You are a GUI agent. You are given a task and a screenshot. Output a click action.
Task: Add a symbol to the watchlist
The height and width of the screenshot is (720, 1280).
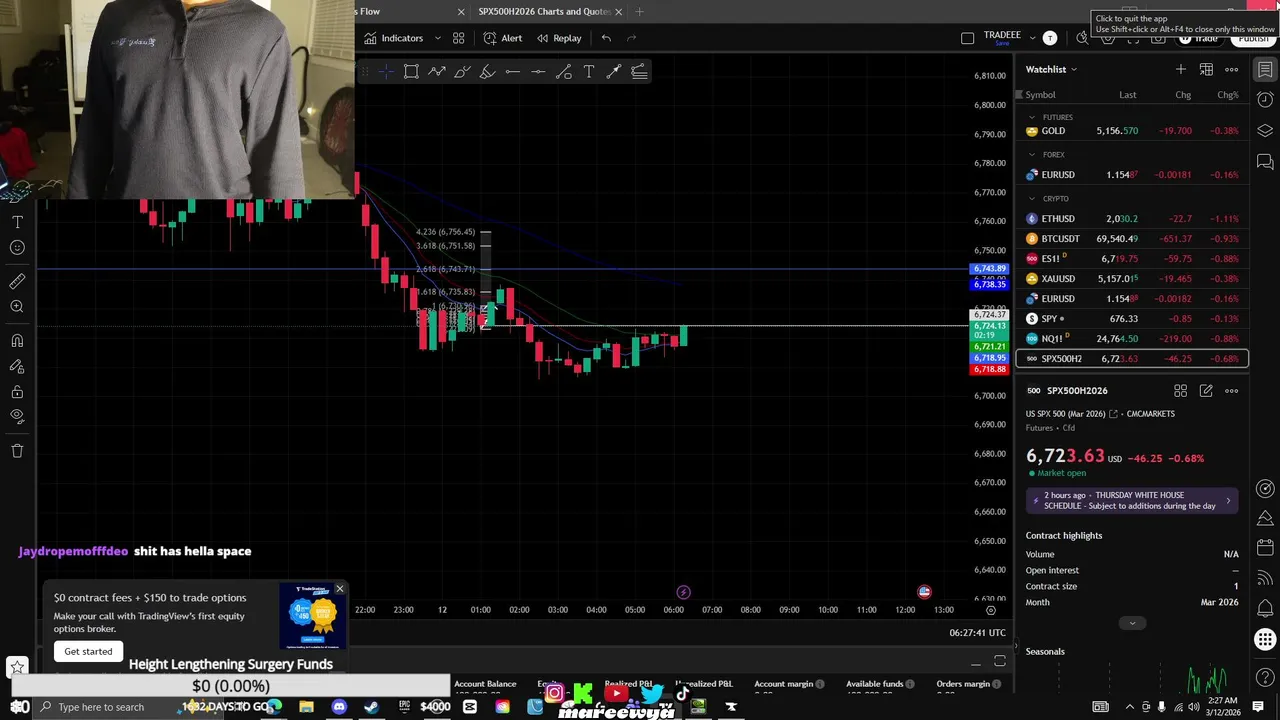[1181, 69]
